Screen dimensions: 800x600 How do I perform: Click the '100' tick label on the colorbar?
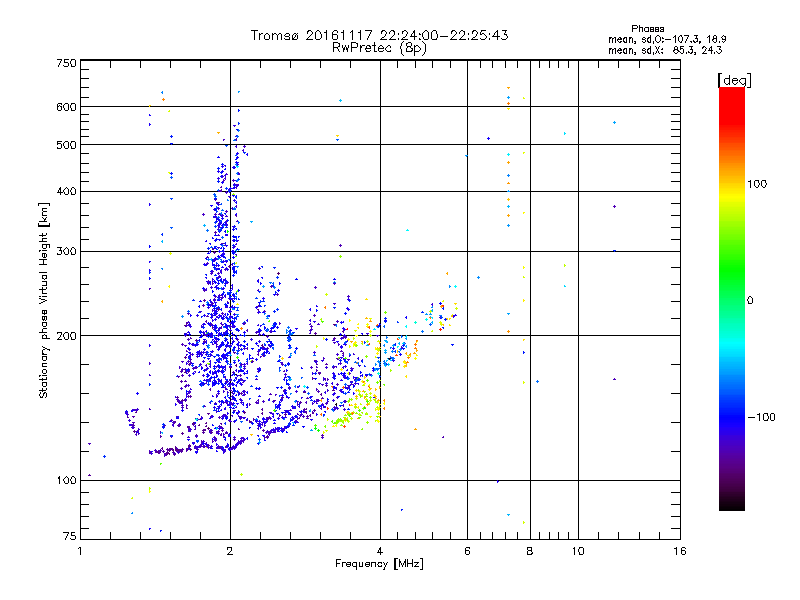[757, 184]
